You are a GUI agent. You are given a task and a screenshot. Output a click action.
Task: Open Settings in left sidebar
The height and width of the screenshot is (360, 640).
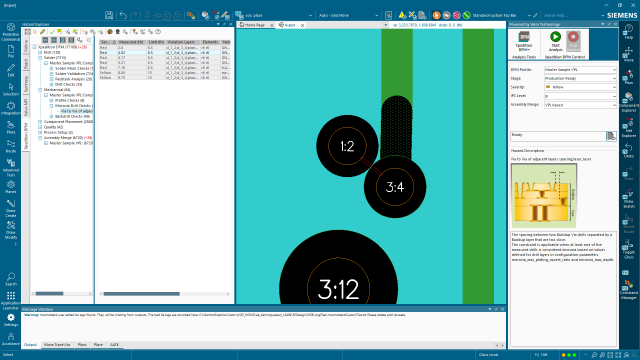click(x=11, y=320)
